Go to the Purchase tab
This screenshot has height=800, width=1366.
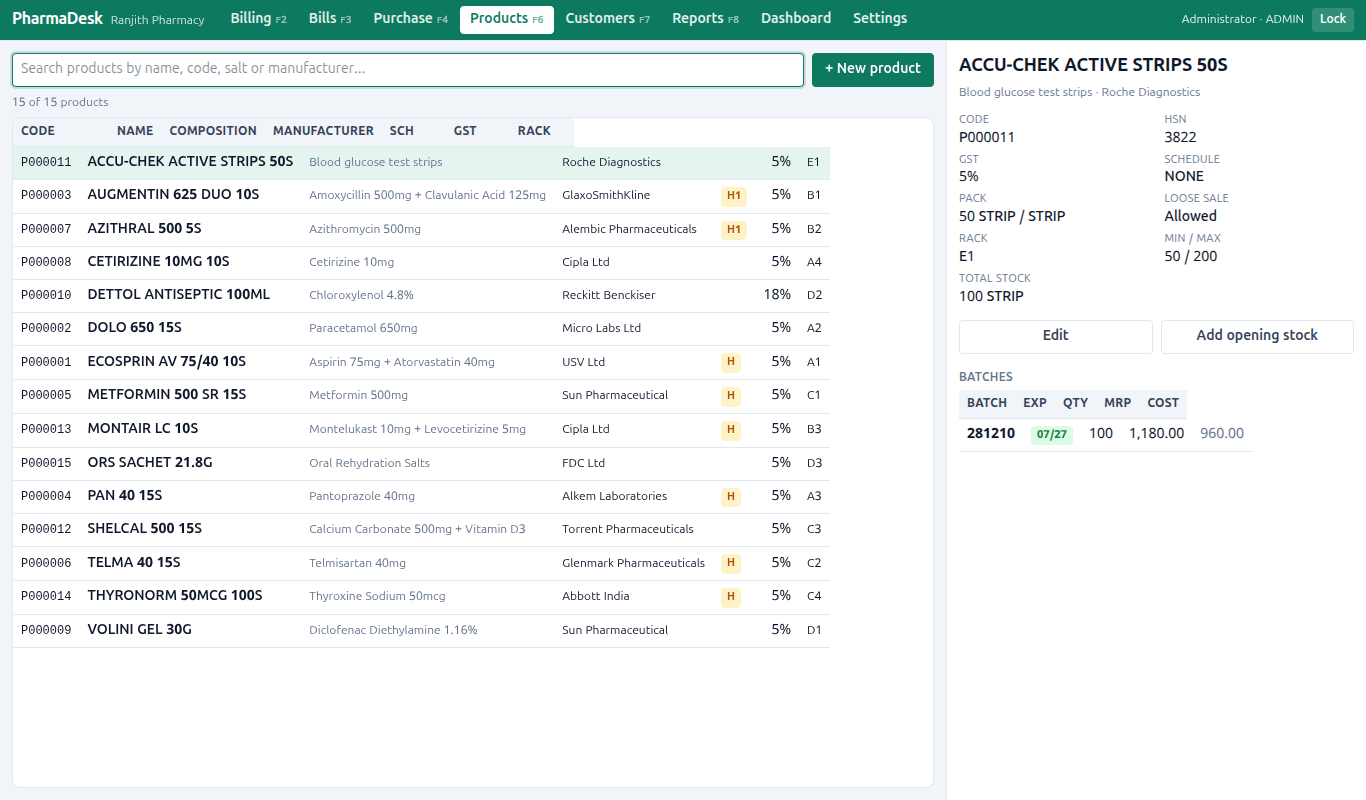tap(411, 19)
